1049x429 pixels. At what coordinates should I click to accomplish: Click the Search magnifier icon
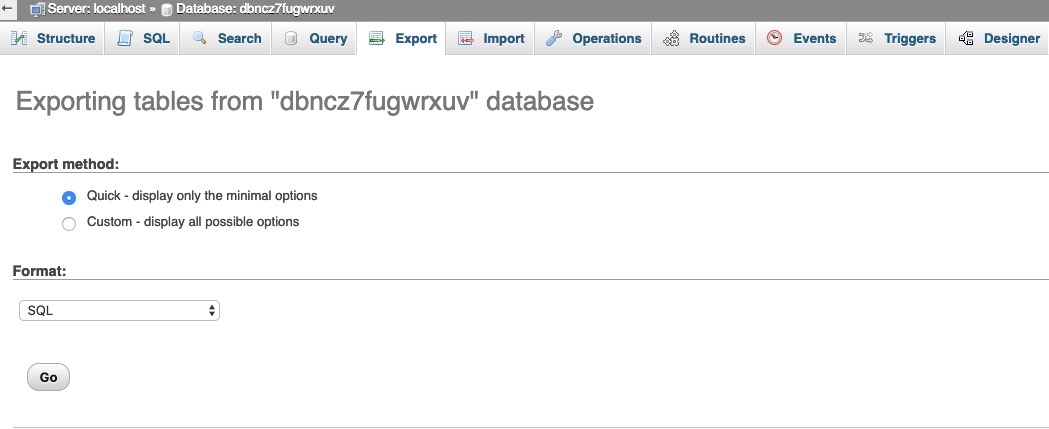coord(199,38)
